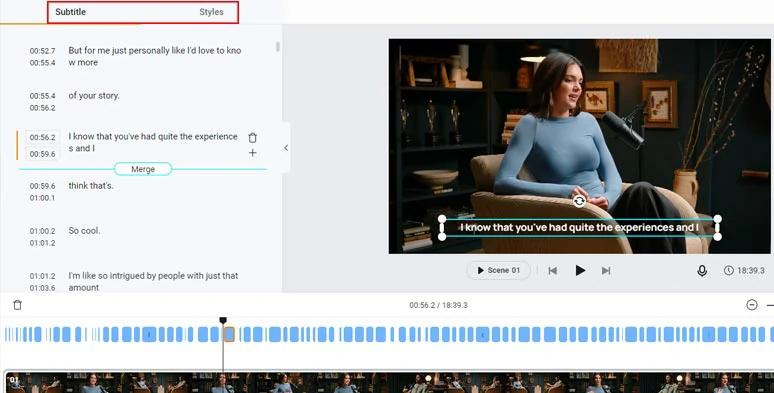The width and height of the screenshot is (774, 393).
Task: Collapse the subtitle panel with the arrow
Action: pyautogui.click(x=286, y=147)
